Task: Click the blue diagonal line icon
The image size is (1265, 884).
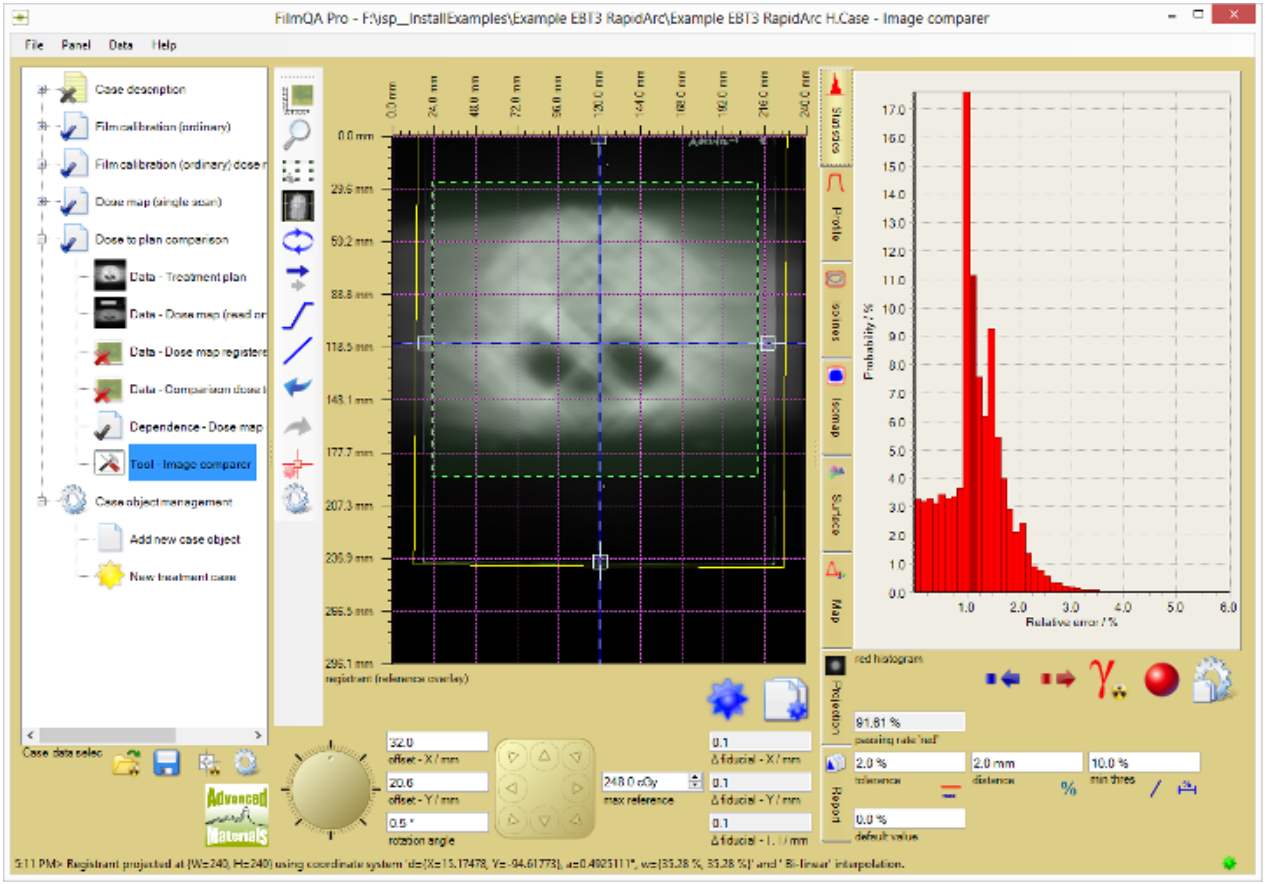Action: click(x=298, y=351)
